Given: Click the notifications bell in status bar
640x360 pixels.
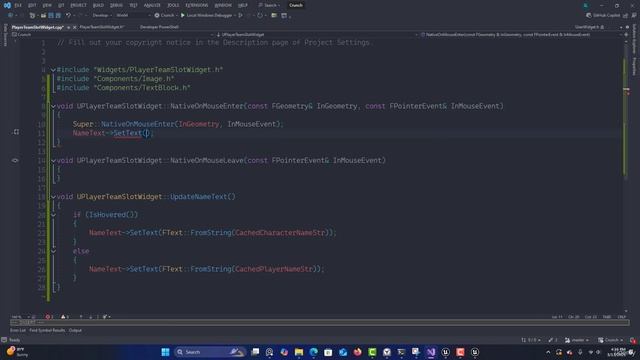Looking at the screenshot, I should click(x=633, y=340).
